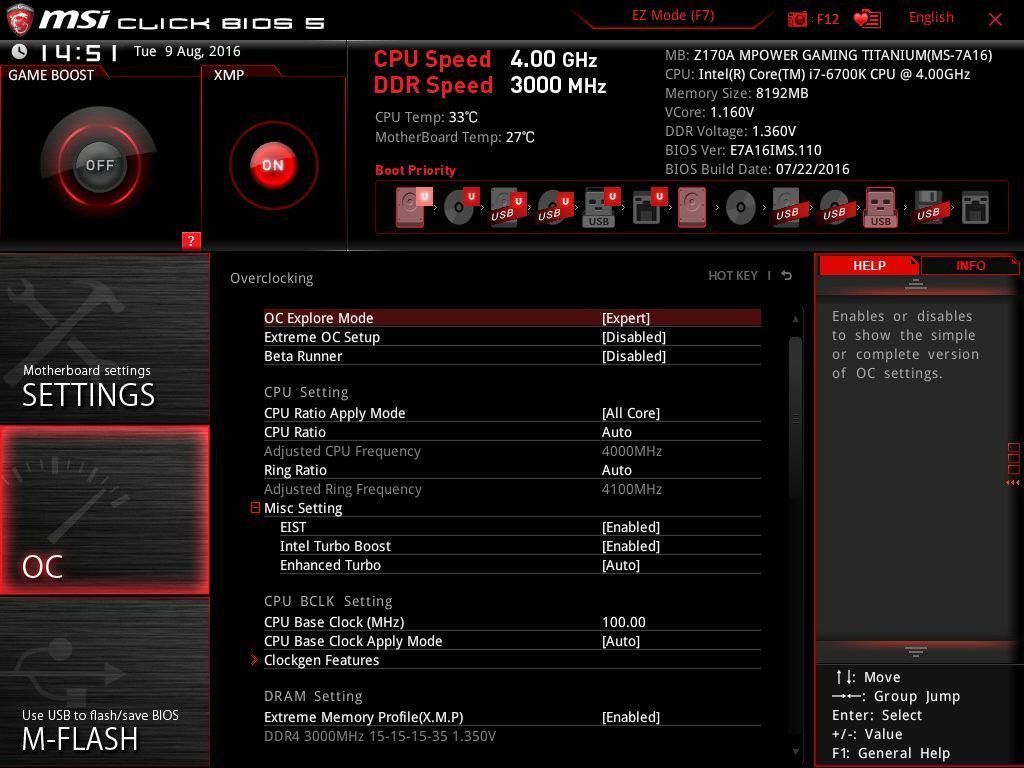This screenshot has height=768, width=1024.
Task: Open the red question mark help for Game Boost
Action: pos(191,240)
